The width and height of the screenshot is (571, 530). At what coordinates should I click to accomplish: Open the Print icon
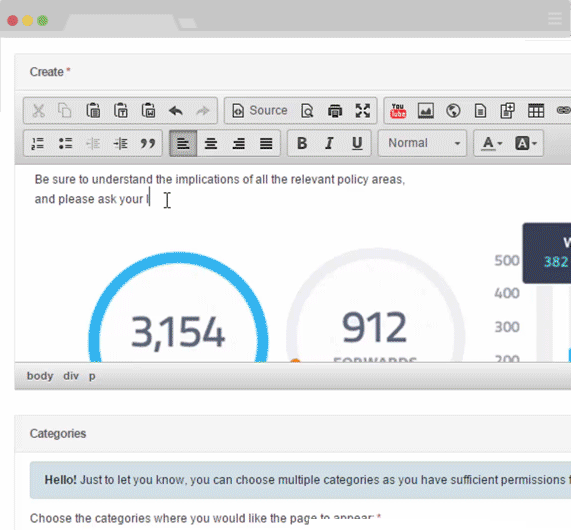tap(335, 111)
